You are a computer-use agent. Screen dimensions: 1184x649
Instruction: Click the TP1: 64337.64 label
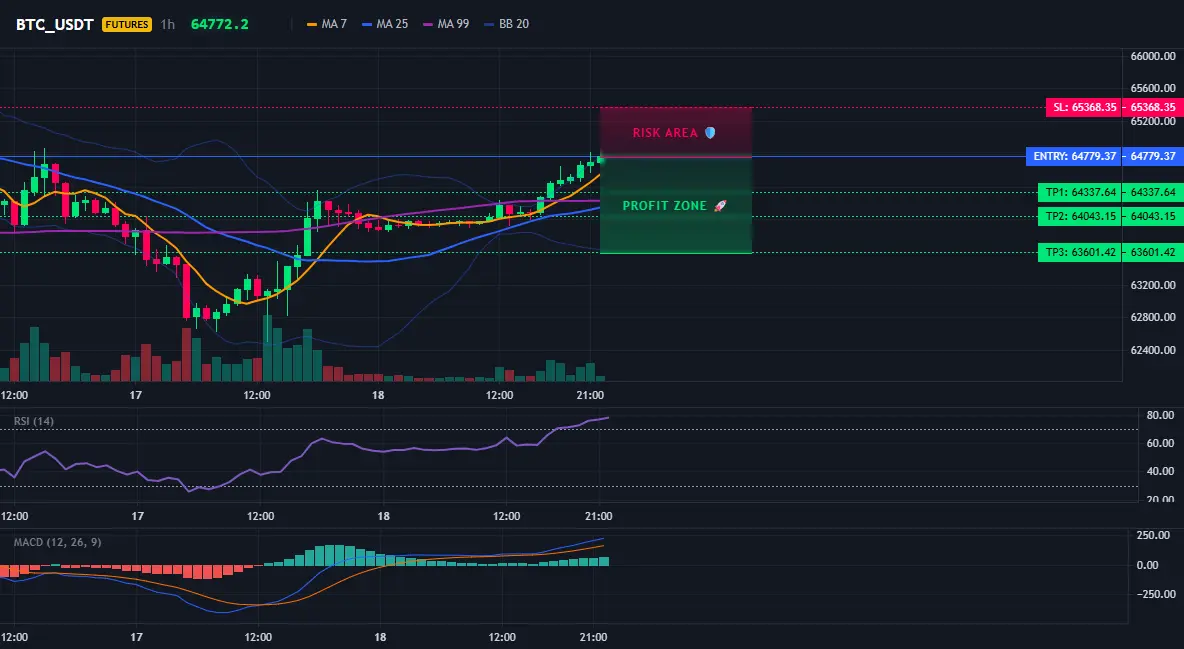1081,192
